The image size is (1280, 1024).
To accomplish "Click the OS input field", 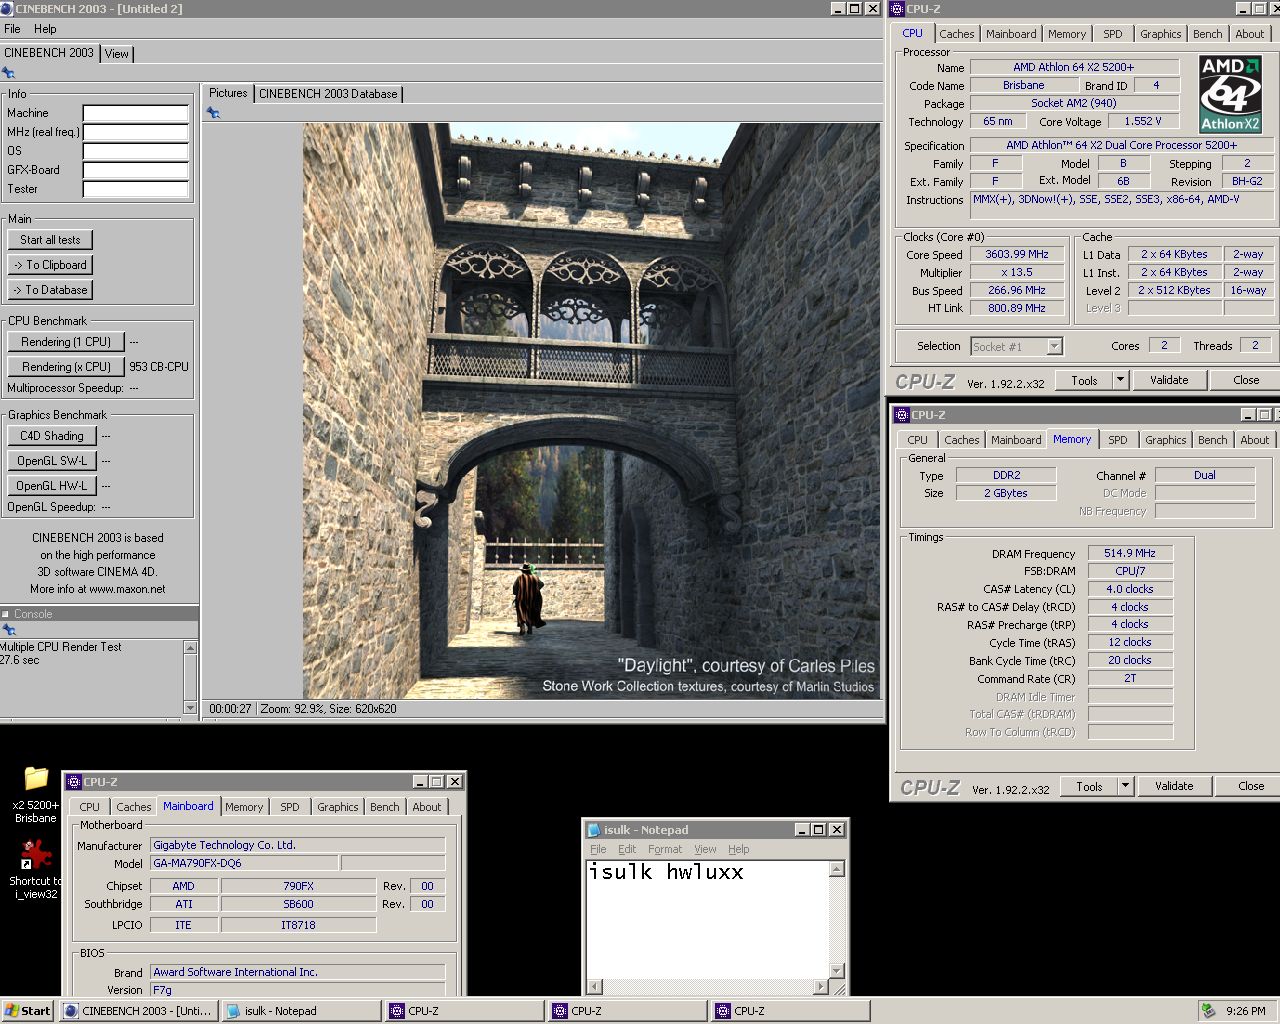I will pos(136,151).
